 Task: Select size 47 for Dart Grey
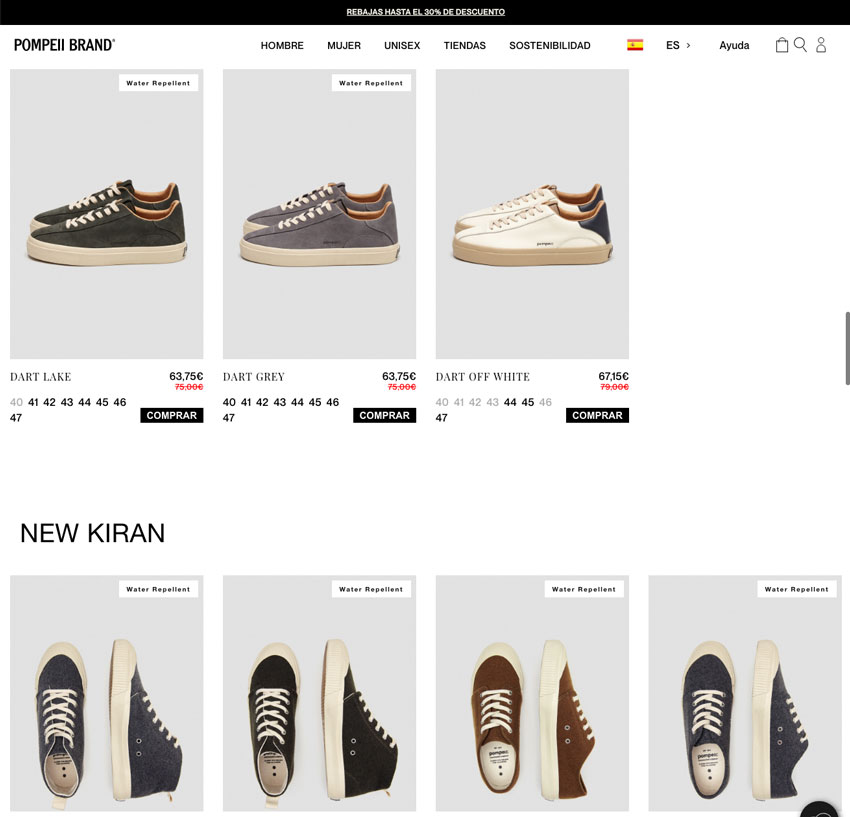[x=229, y=418]
